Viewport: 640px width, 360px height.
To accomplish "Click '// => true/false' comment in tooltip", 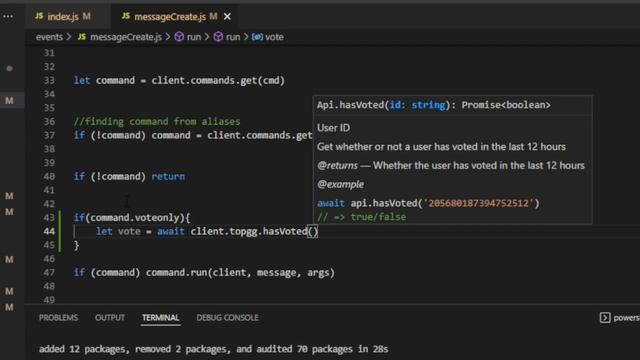I will [362, 217].
